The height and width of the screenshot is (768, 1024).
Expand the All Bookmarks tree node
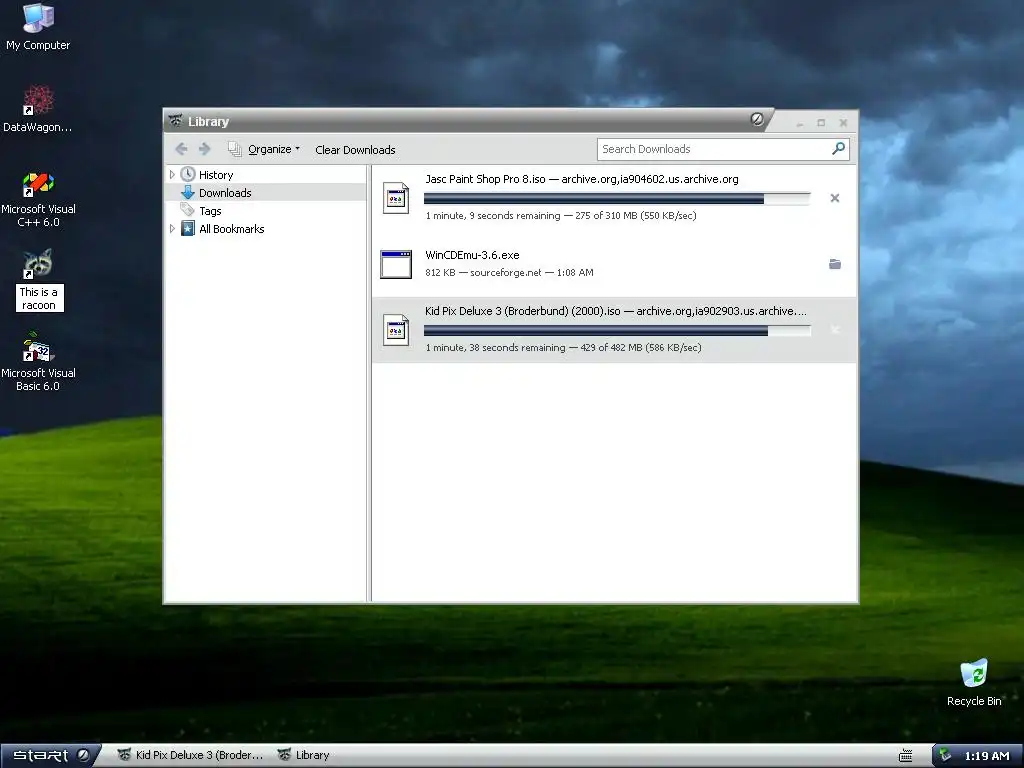(x=172, y=229)
